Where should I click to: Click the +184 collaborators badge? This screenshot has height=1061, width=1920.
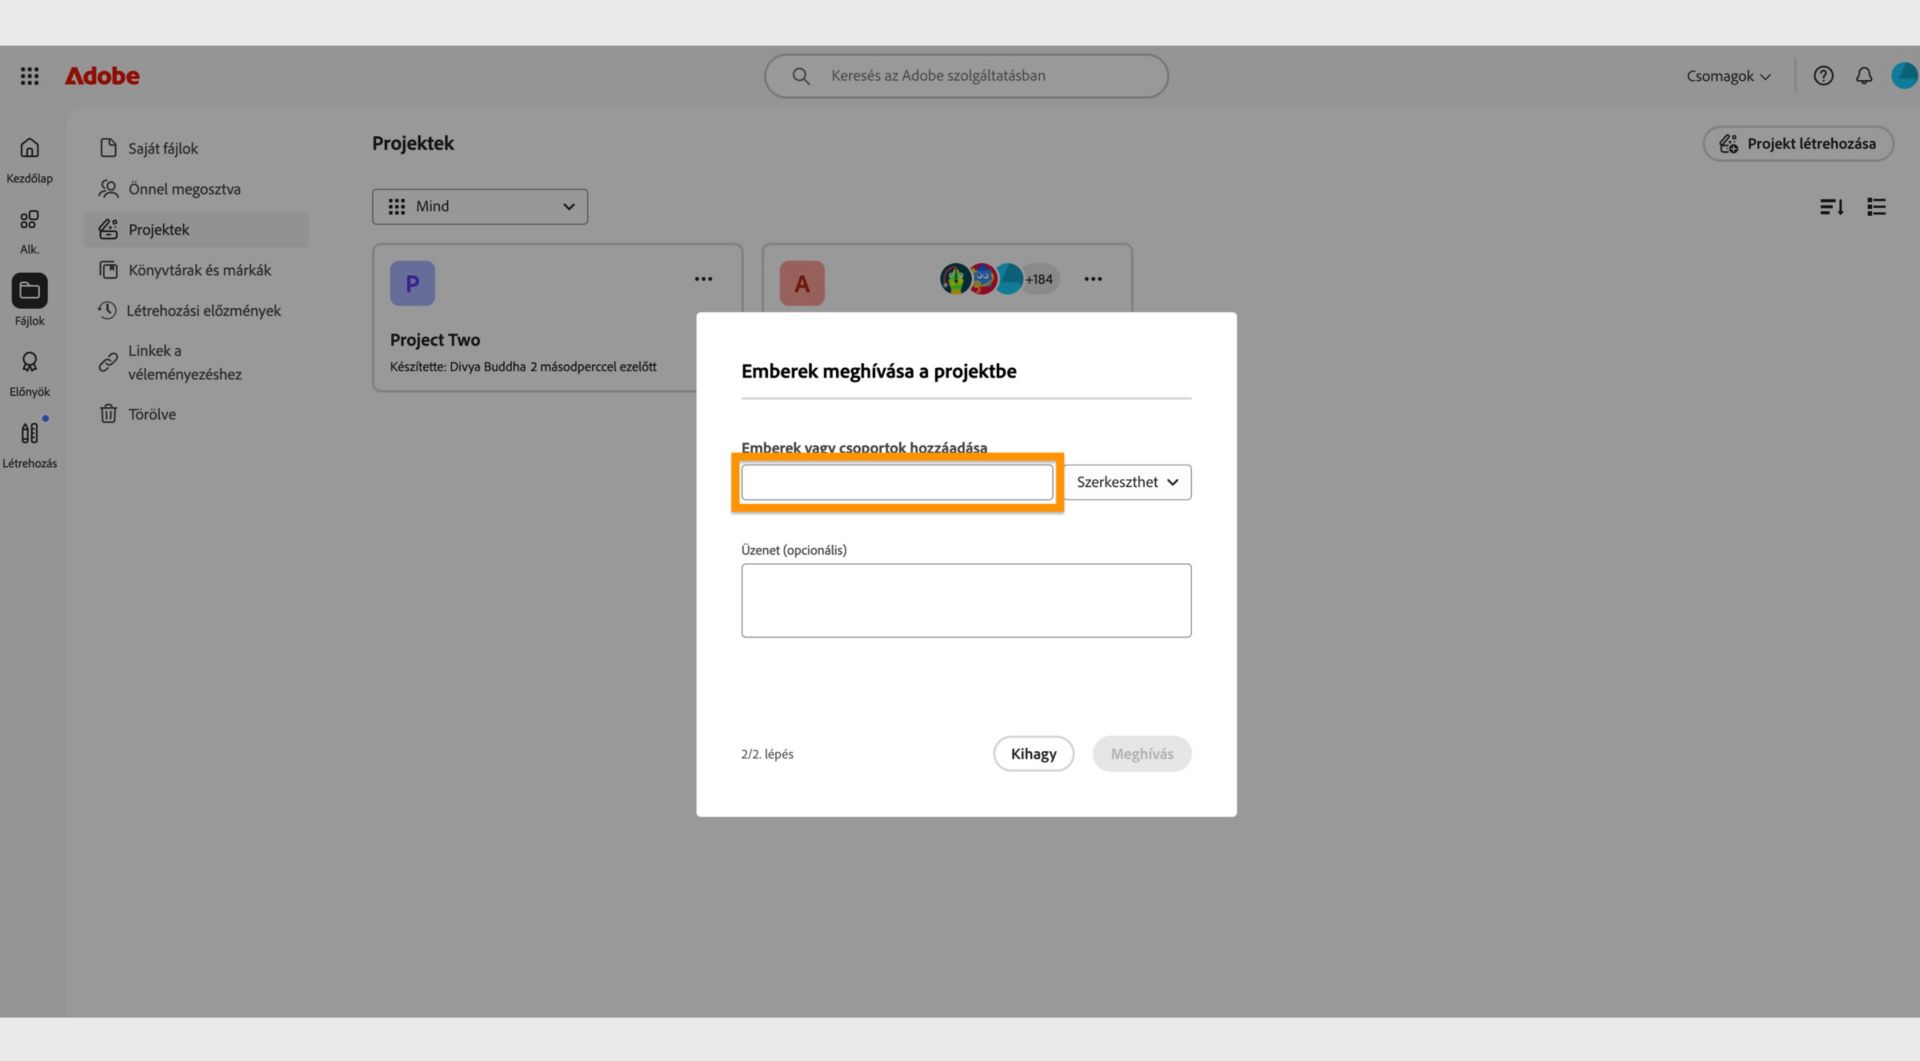pos(1040,279)
